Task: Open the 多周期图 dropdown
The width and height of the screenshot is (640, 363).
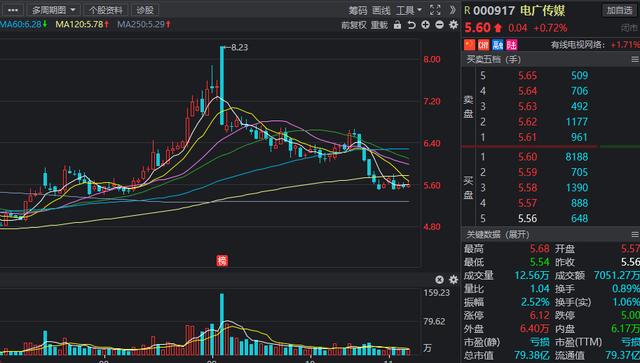Action: point(54,10)
